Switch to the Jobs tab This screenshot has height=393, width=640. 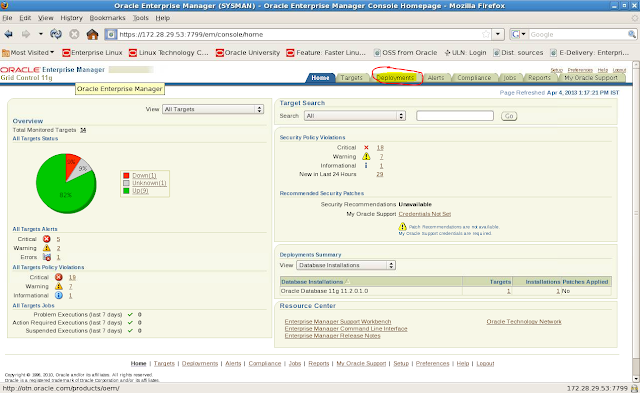(x=509, y=78)
